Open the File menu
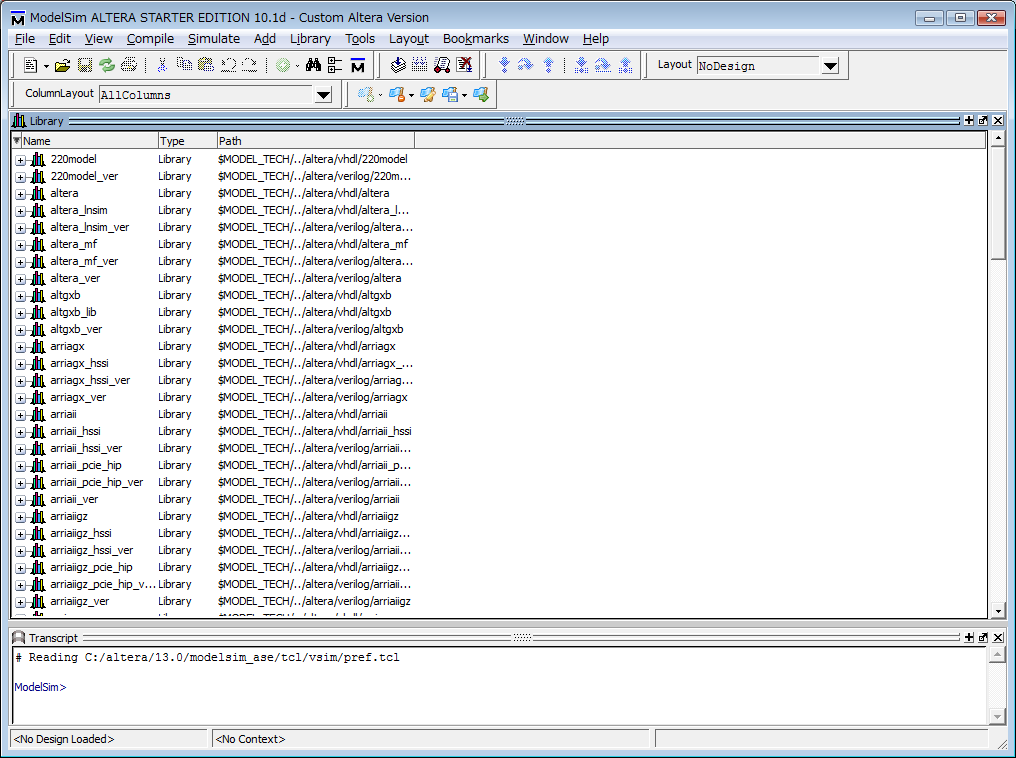Viewport: 1016px width, 758px height. pos(25,39)
